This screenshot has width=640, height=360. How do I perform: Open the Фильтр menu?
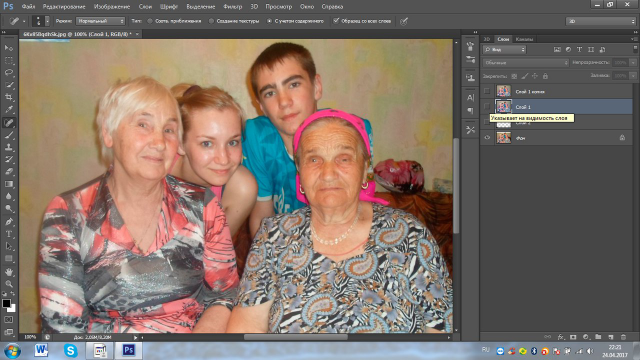[x=233, y=7]
